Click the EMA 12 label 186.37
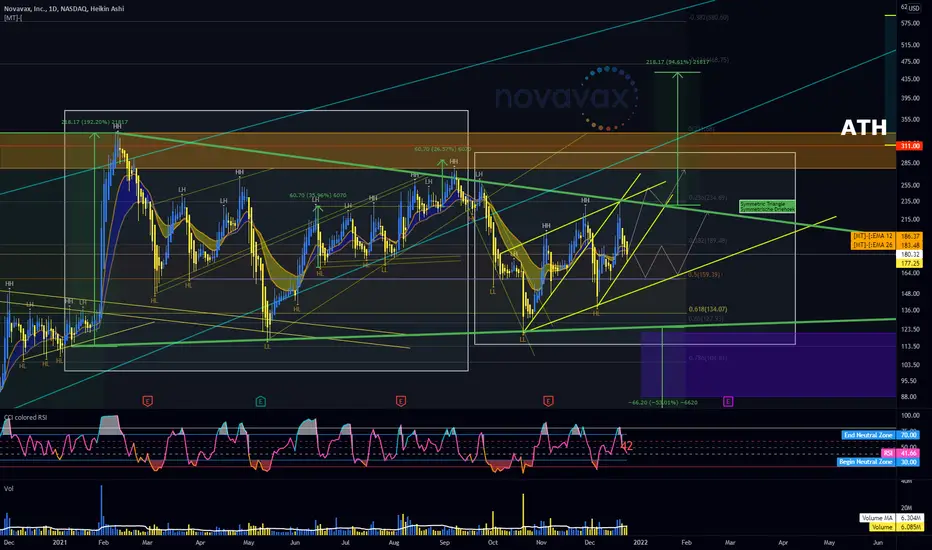Screen dimensions: 932x550 [886, 236]
